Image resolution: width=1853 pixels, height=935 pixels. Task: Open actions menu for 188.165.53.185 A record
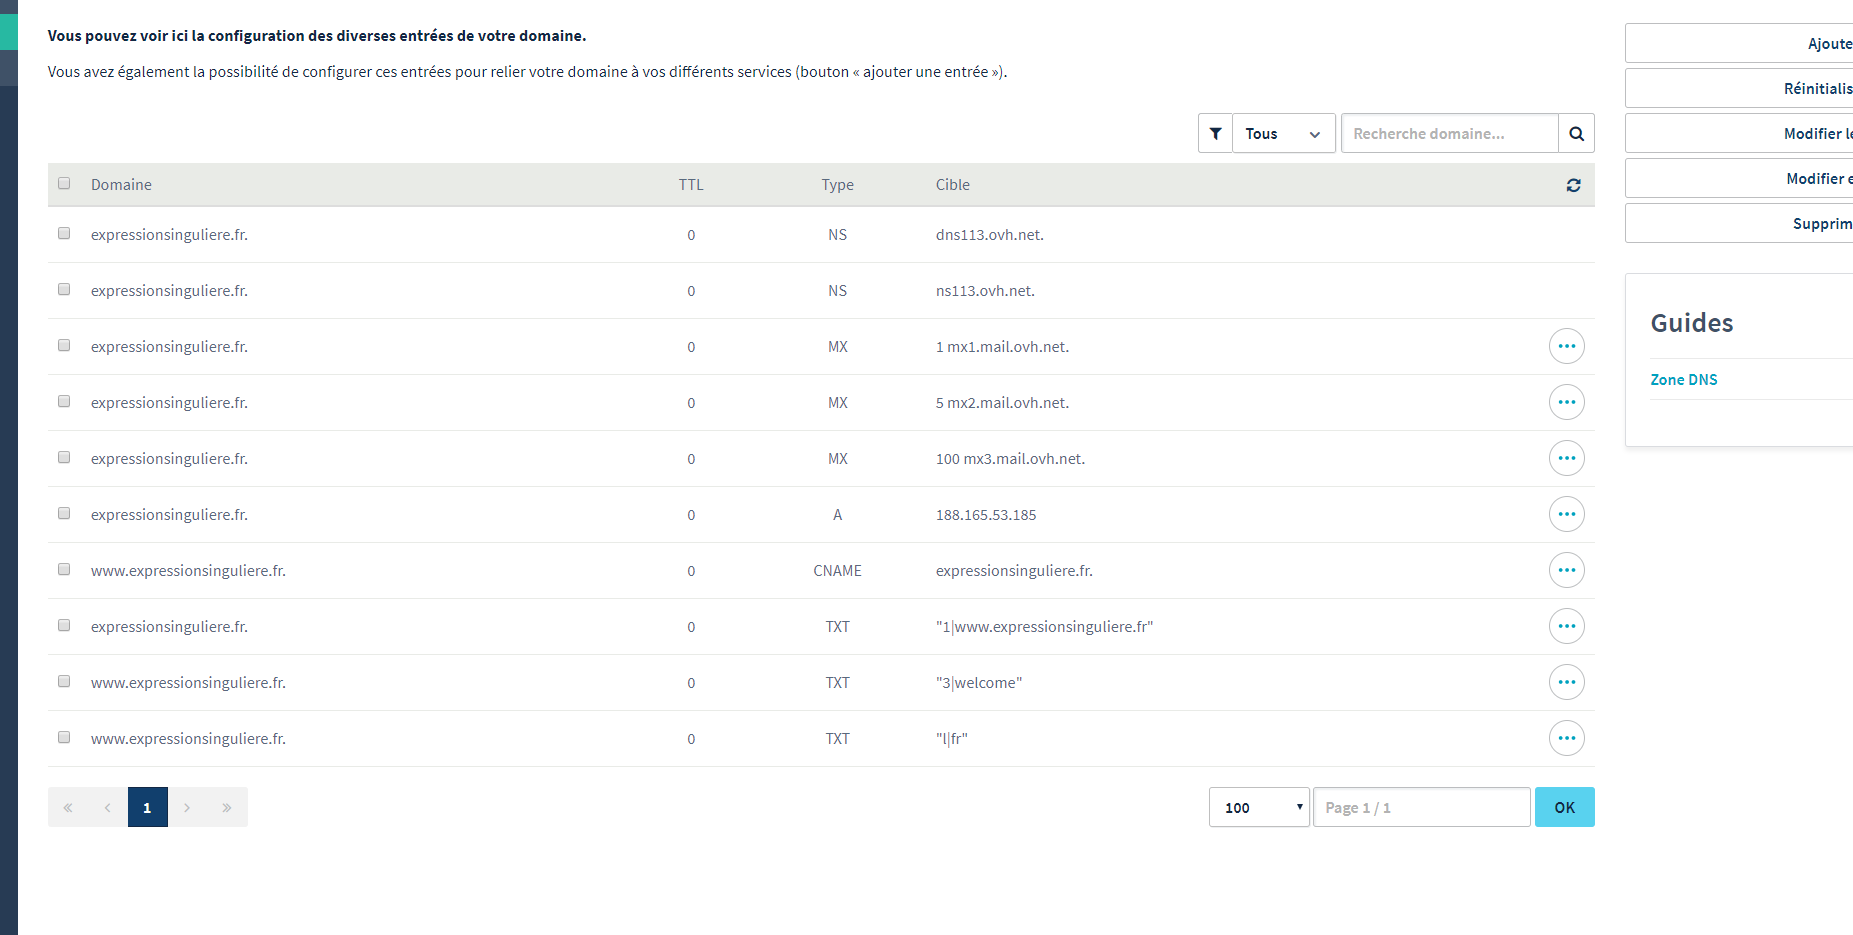coord(1566,514)
